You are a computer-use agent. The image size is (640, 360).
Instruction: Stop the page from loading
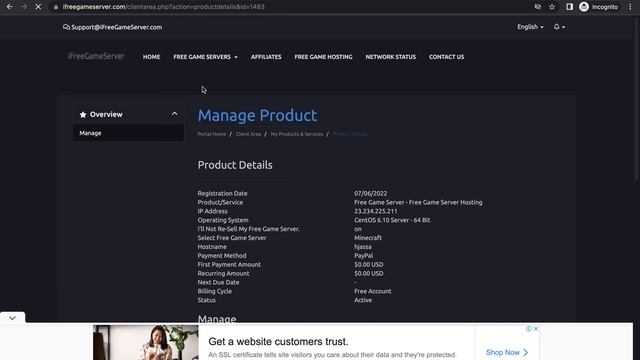[x=38, y=7]
